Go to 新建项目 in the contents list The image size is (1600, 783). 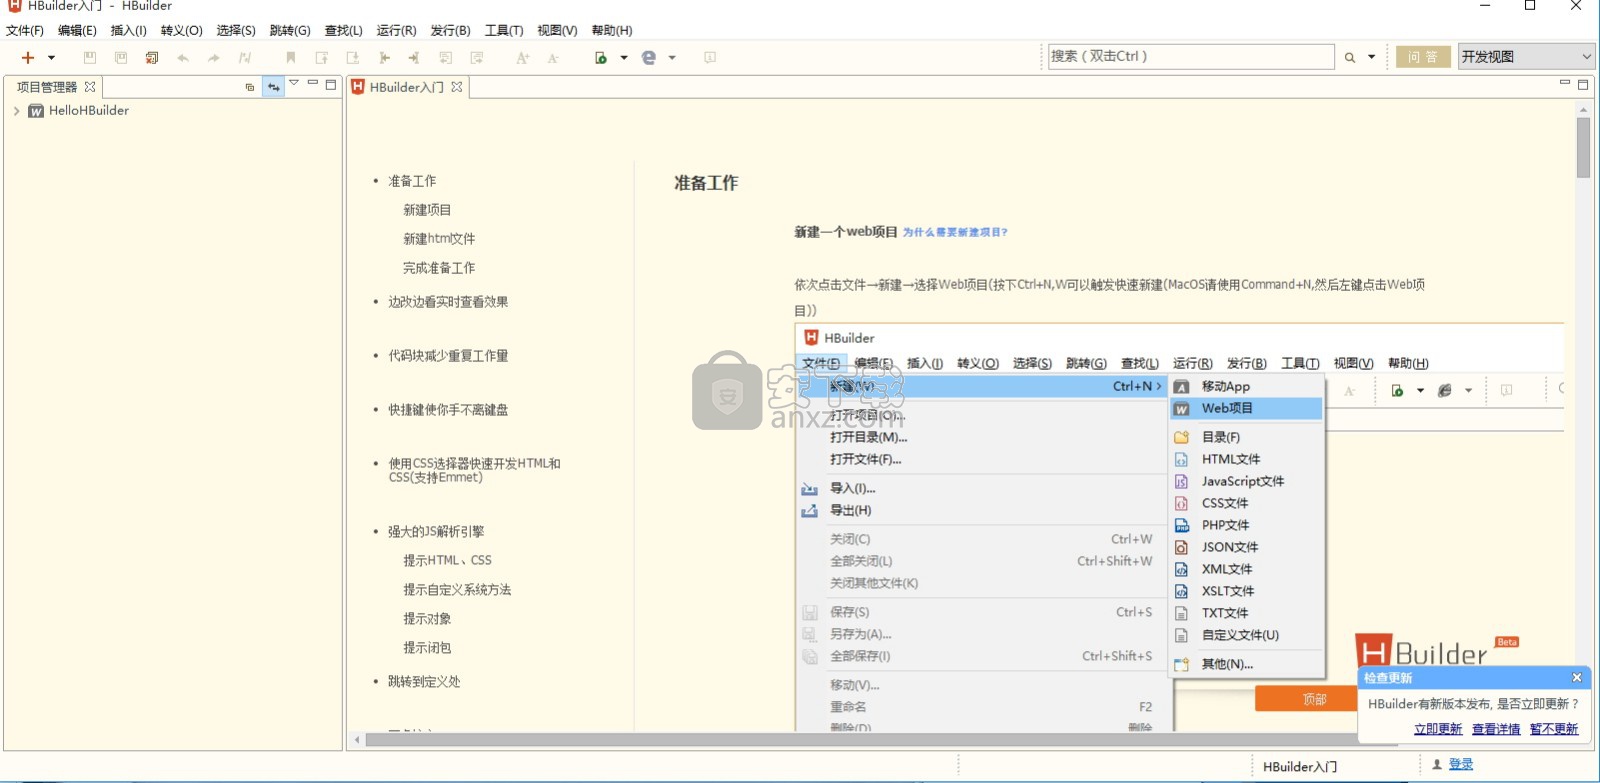[x=427, y=210]
